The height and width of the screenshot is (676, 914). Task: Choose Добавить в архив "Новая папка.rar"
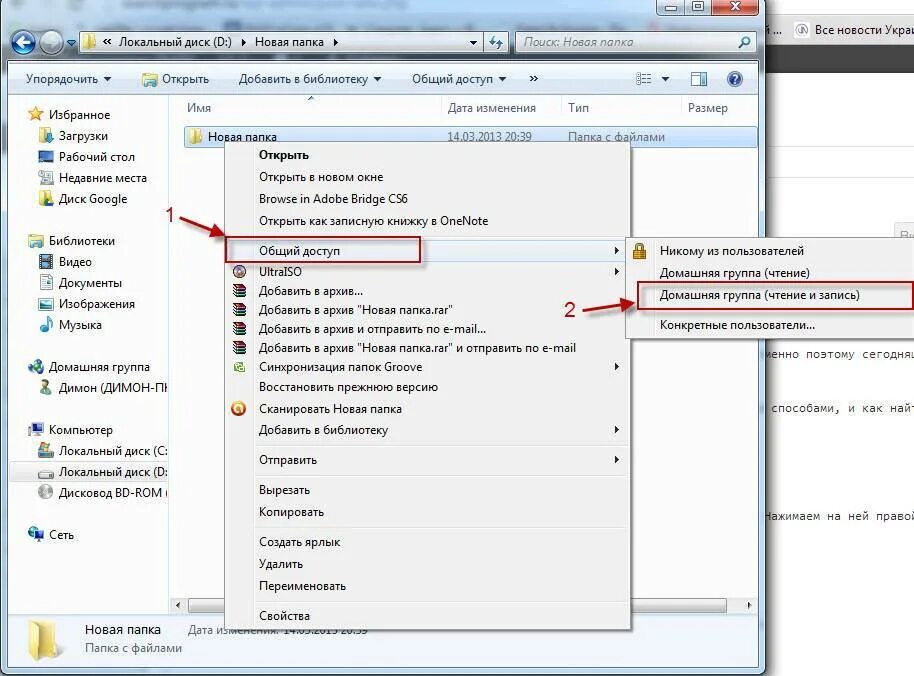356,310
